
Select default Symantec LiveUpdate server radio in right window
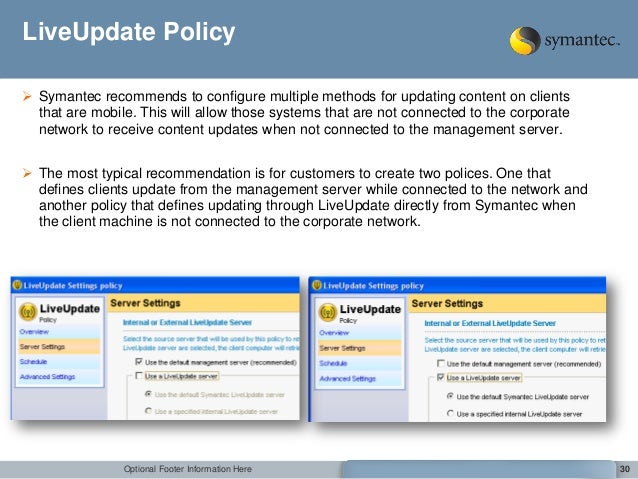point(450,396)
